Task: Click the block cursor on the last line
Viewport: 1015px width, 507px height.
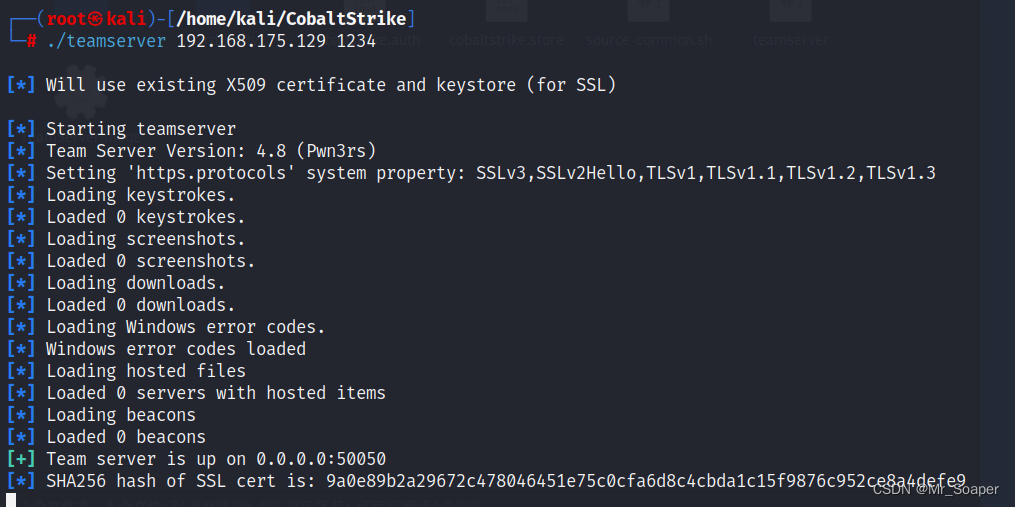Action: [11, 499]
